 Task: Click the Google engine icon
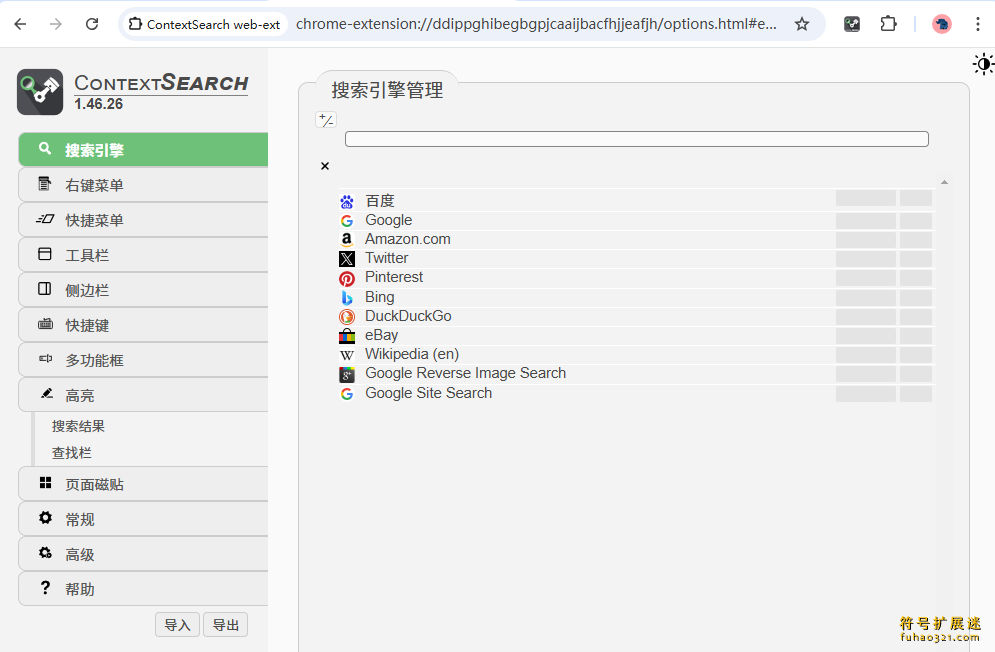point(346,221)
